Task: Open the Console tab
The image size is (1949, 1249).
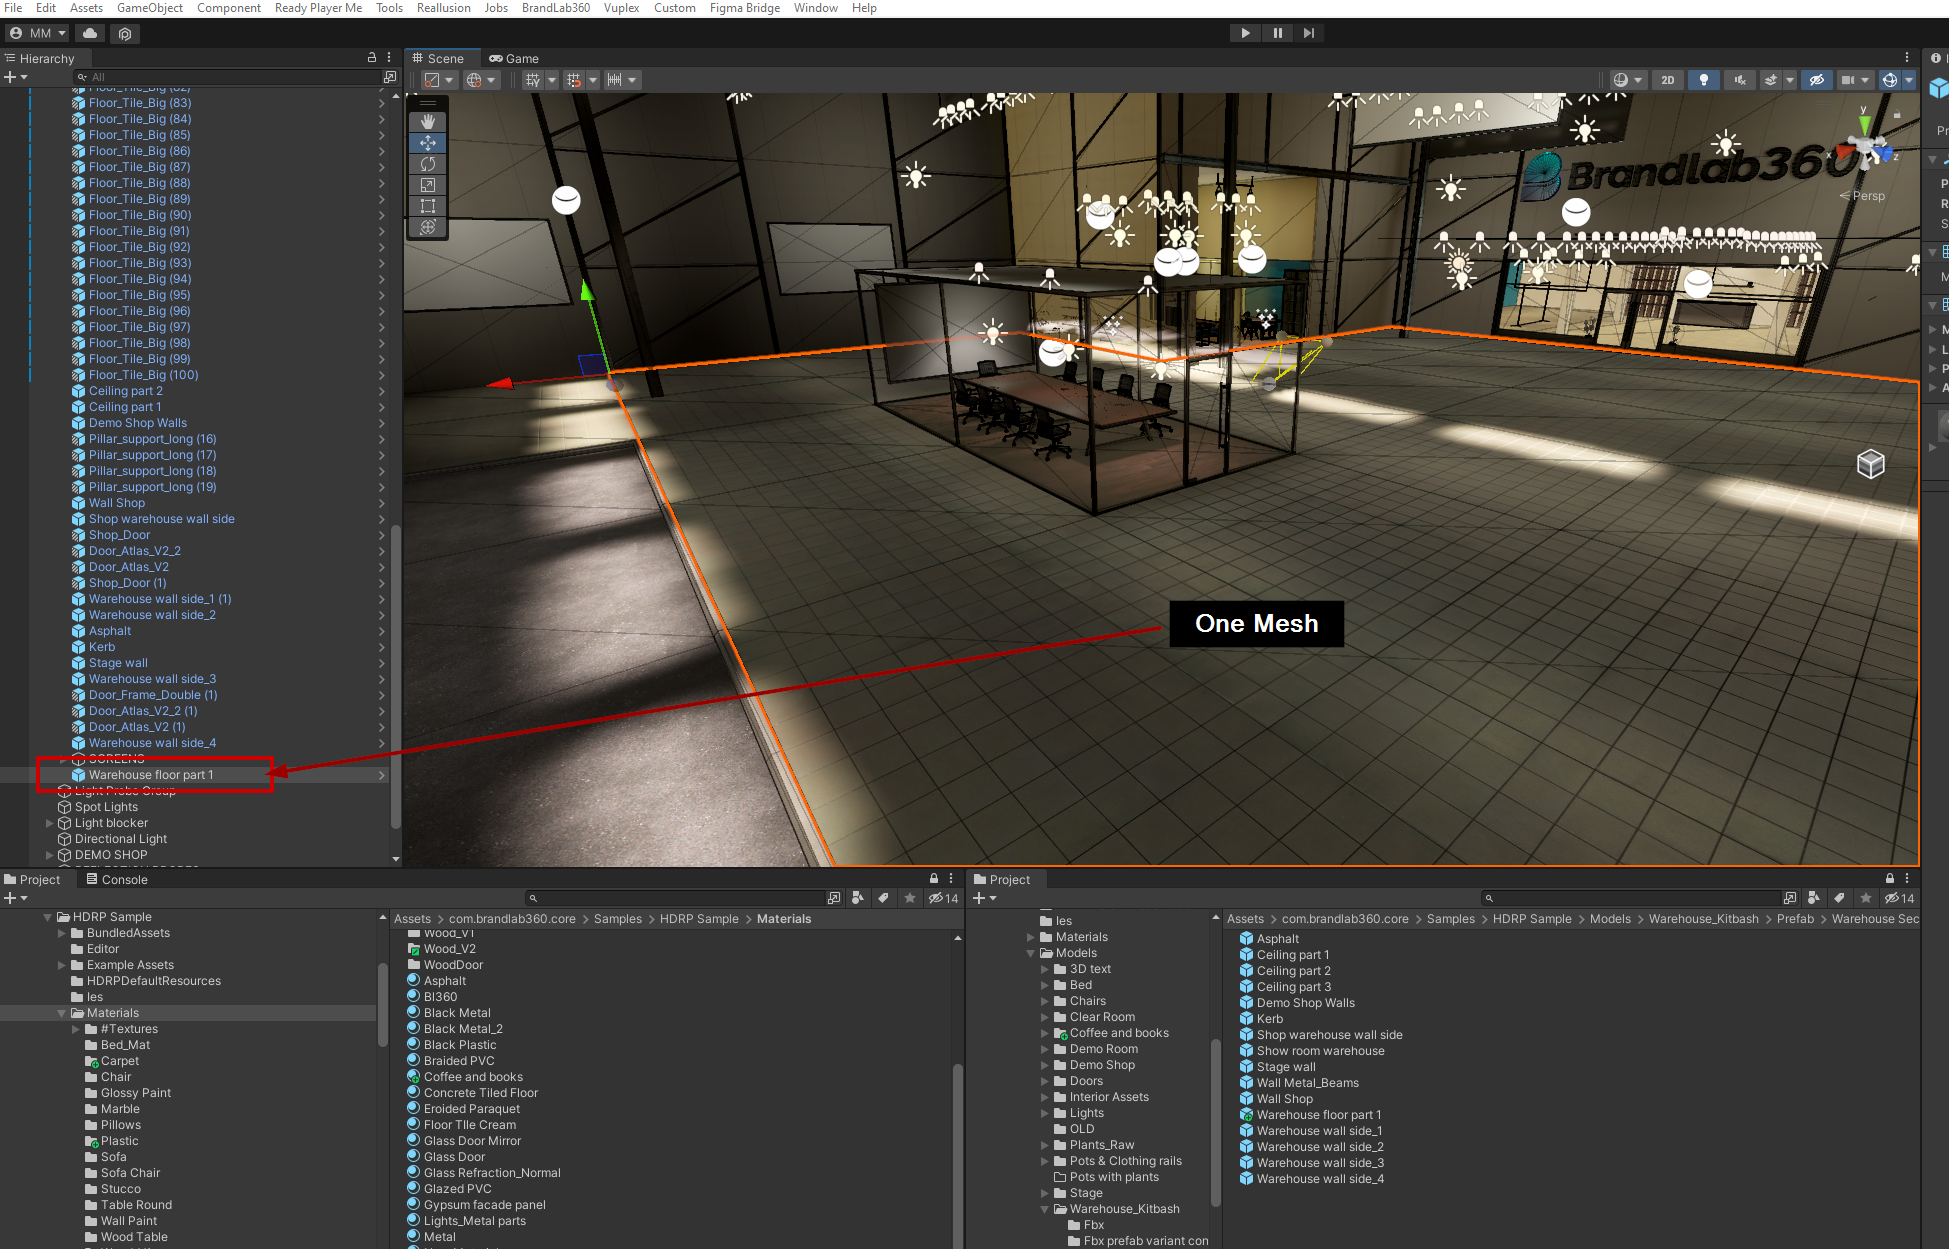Action: (x=117, y=880)
